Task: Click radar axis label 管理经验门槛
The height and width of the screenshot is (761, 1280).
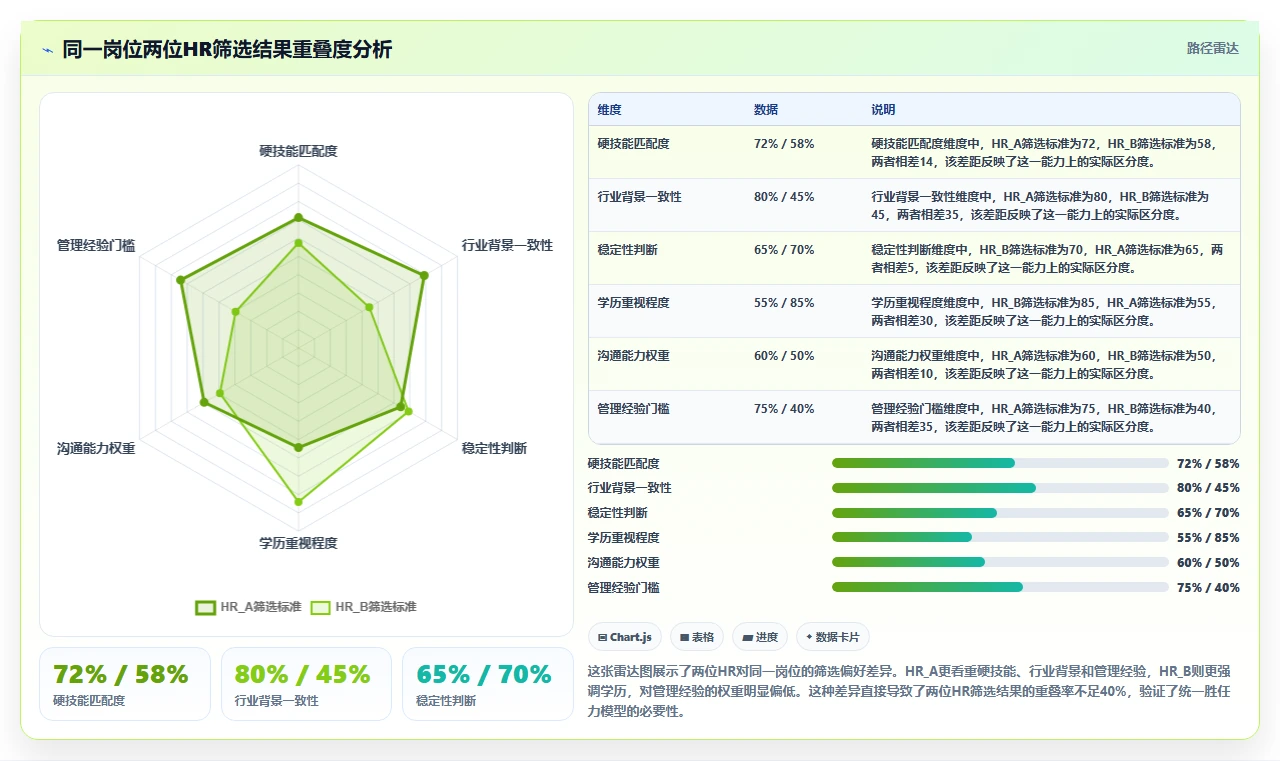Action: pyautogui.click(x=96, y=245)
